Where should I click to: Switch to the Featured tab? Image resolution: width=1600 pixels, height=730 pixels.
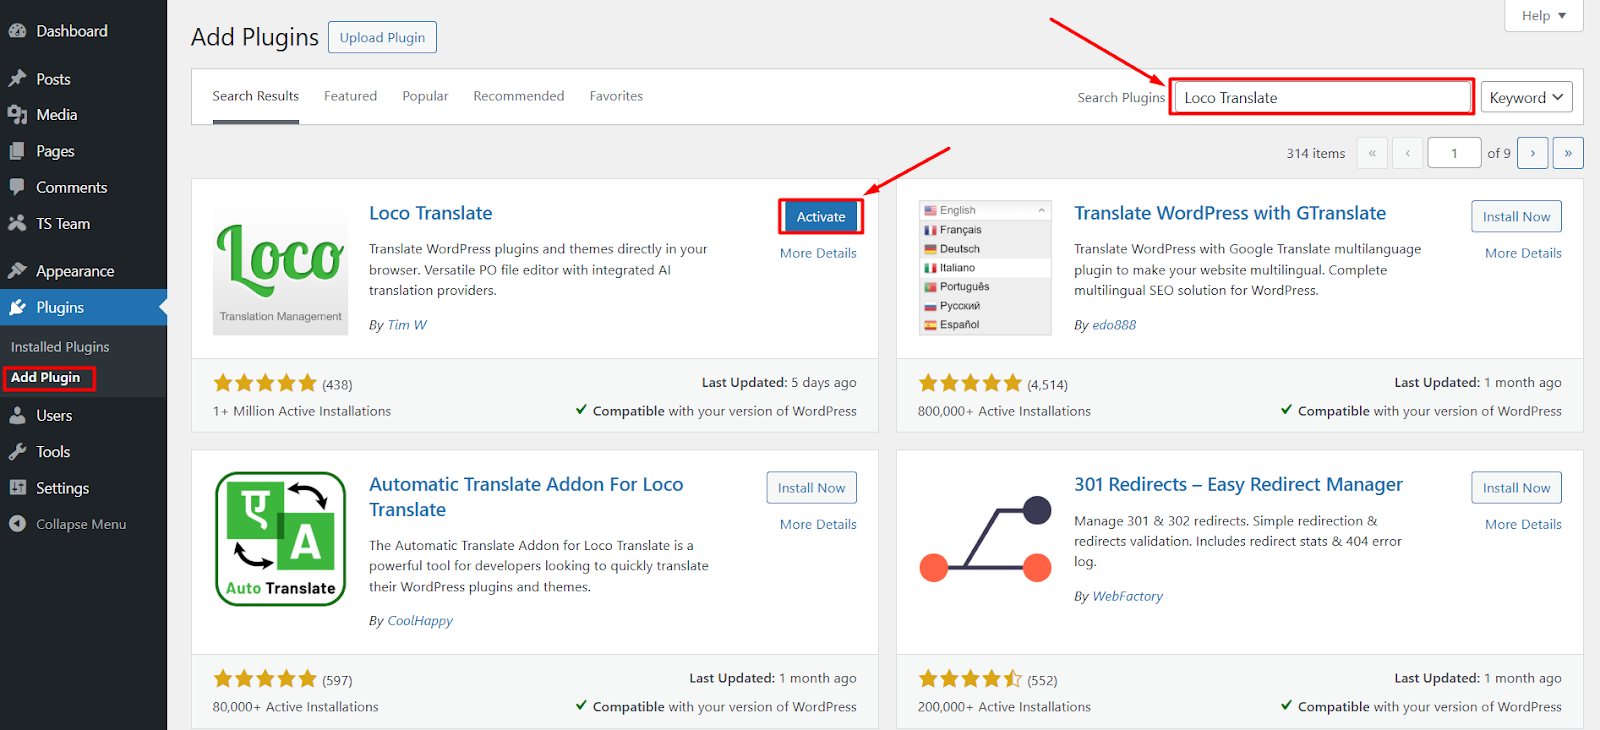pos(350,96)
